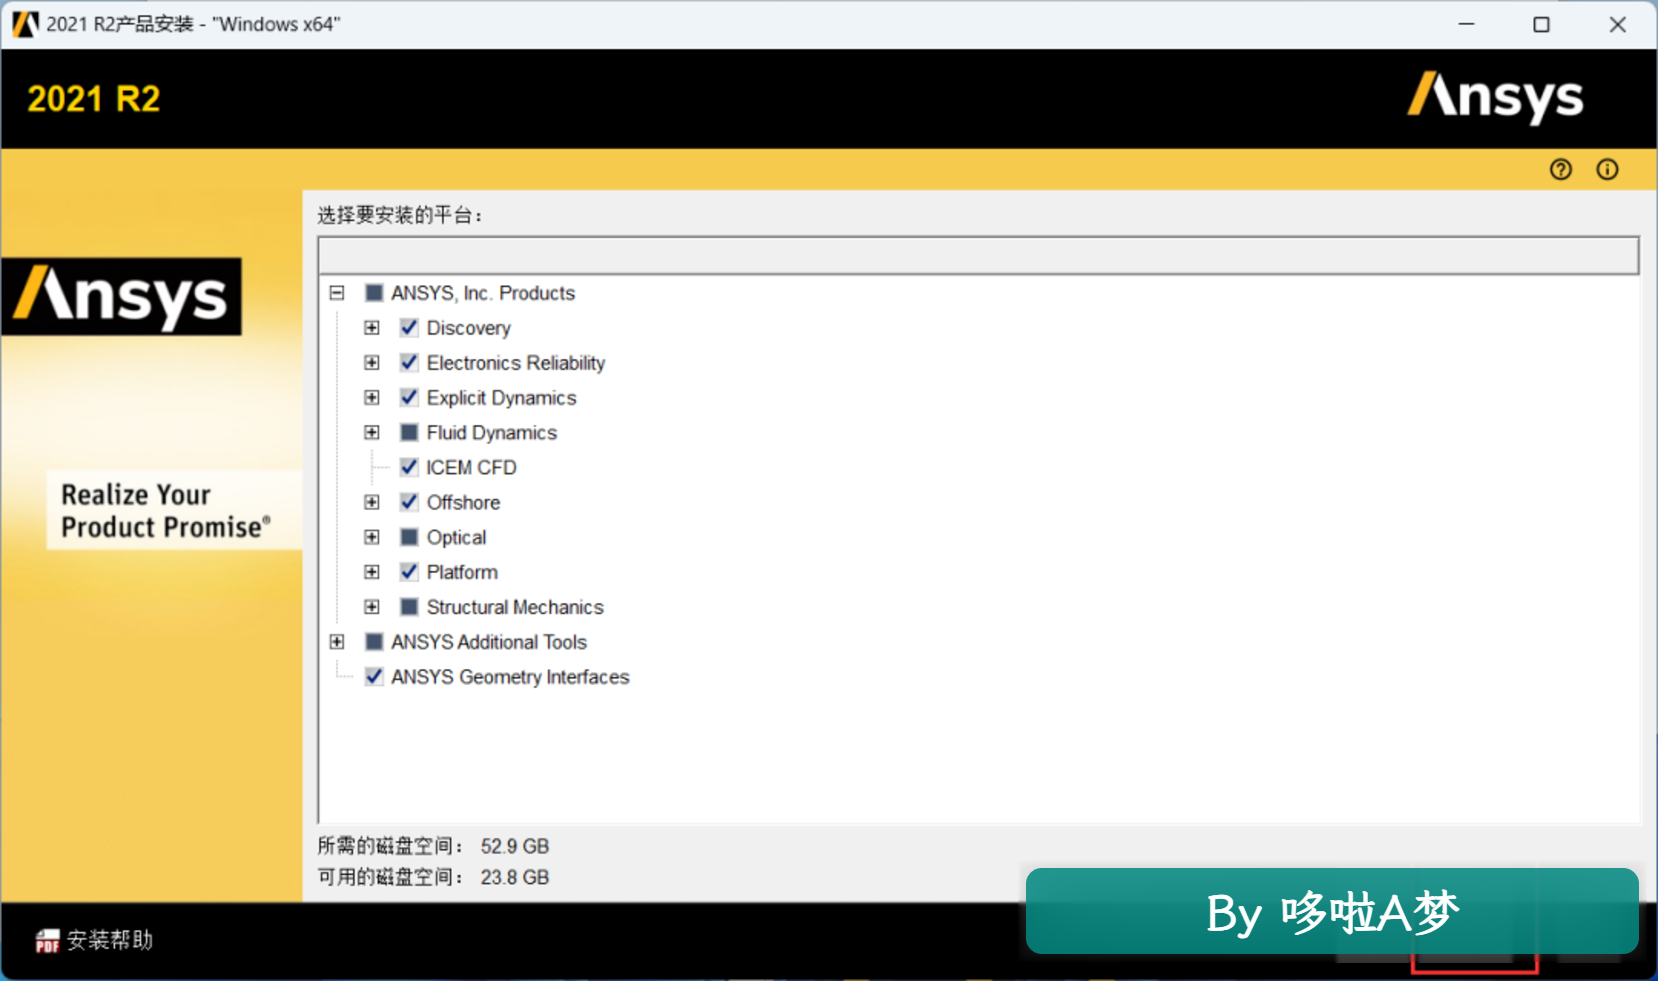Toggle the ANSYS Additional Tools checkbox
The width and height of the screenshot is (1658, 981).
pyautogui.click(x=374, y=642)
